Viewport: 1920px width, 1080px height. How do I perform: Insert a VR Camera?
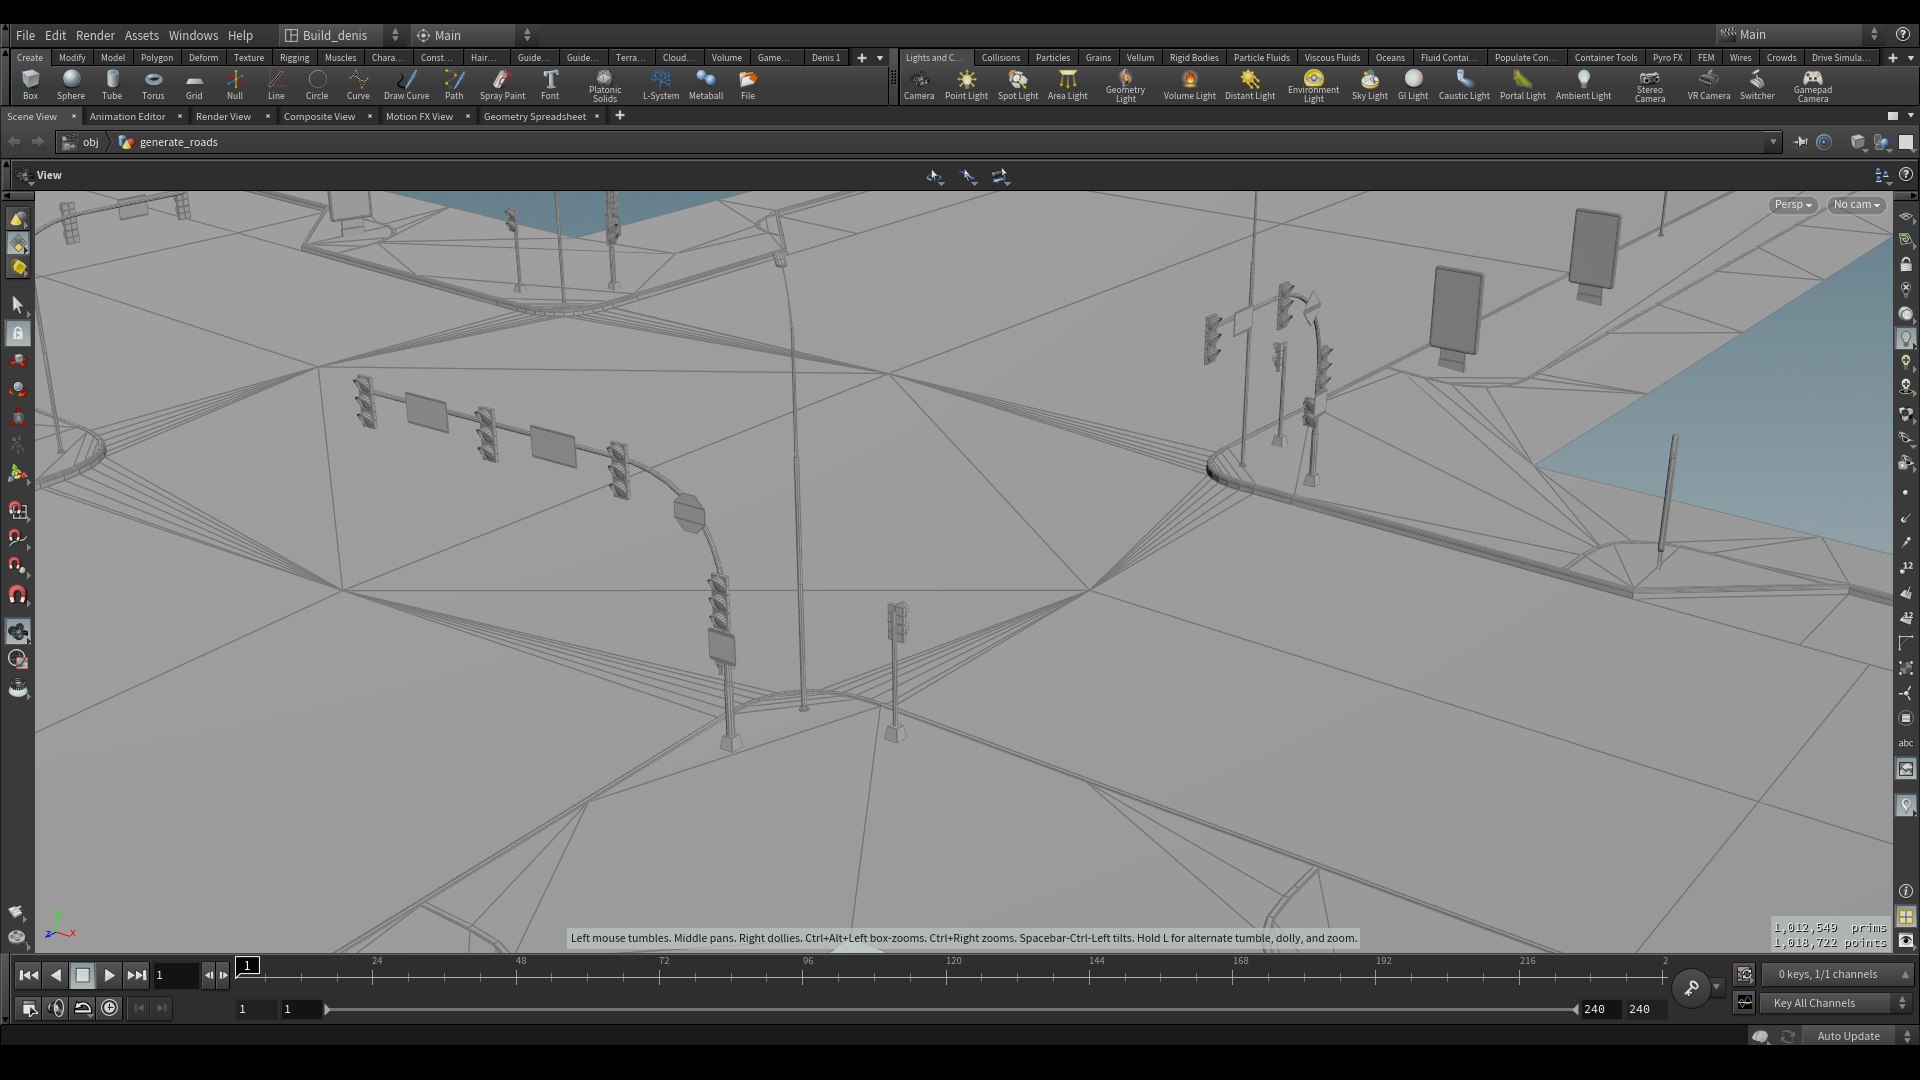(x=1709, y=84)
